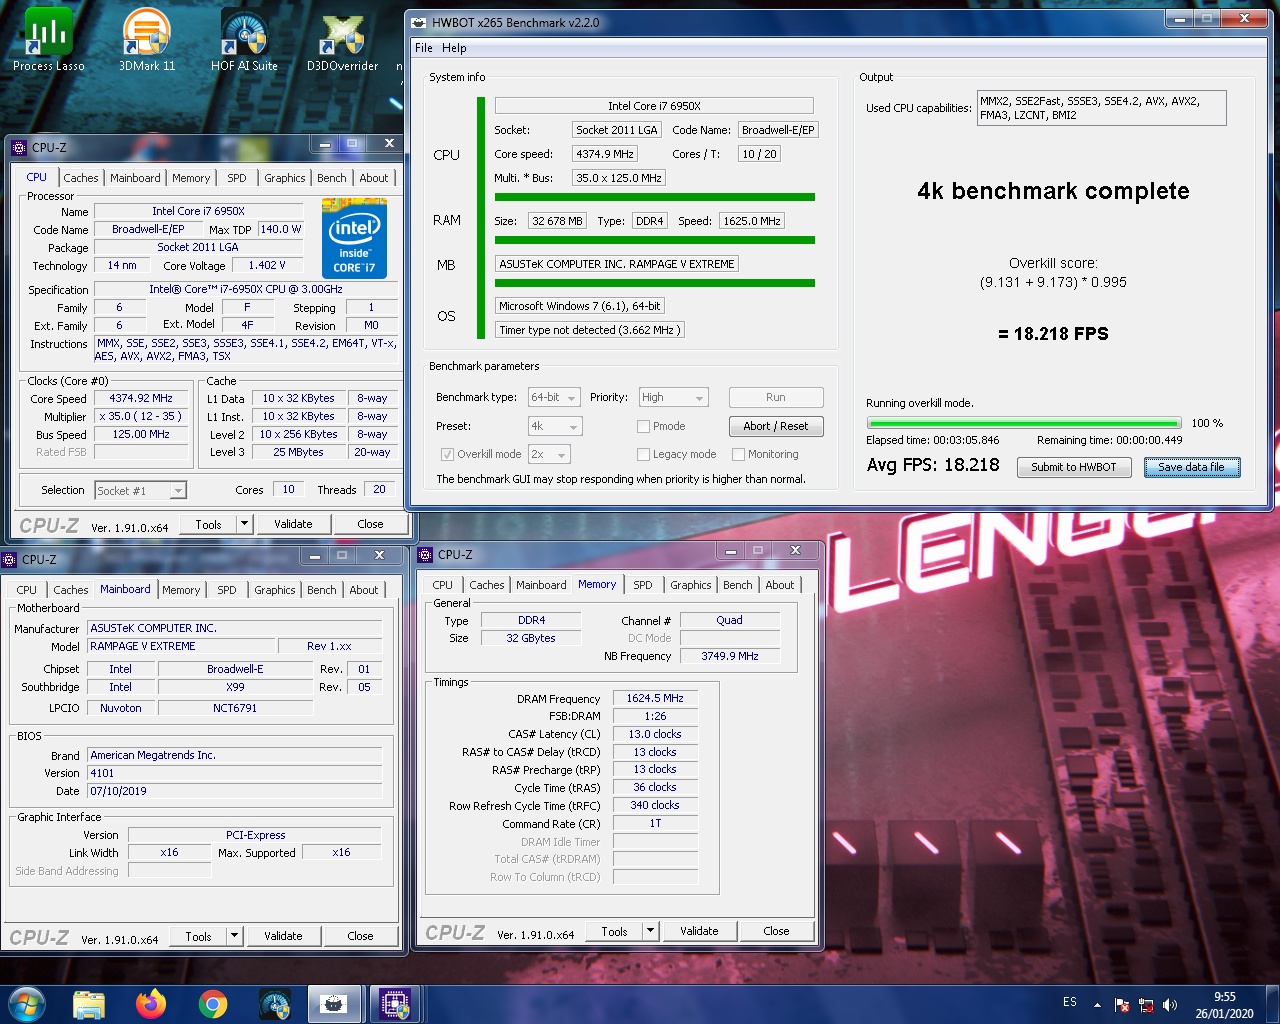This screenshot has width=1280, height=1024.
Task: Click Core Speed field in CPU-Z
Action: (141, 398)
